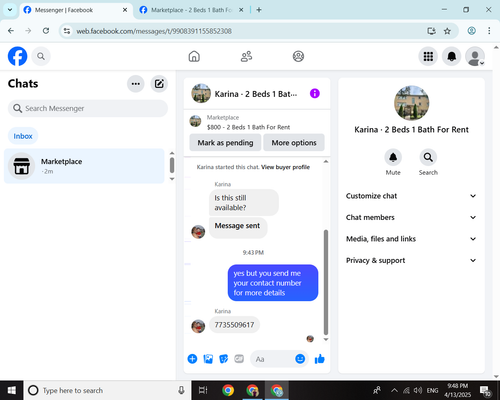Select the Inbox tab
500x400 pixels.
[23, 136]
